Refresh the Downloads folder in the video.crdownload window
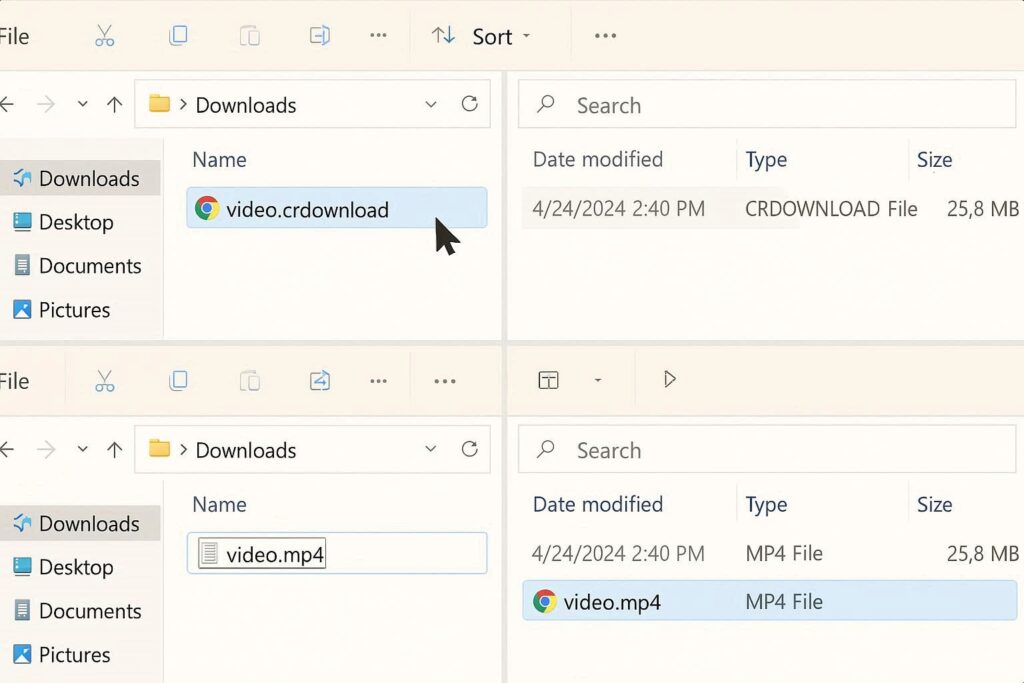The height and width of the screenshot is (683, 1024). click(469, 104)
